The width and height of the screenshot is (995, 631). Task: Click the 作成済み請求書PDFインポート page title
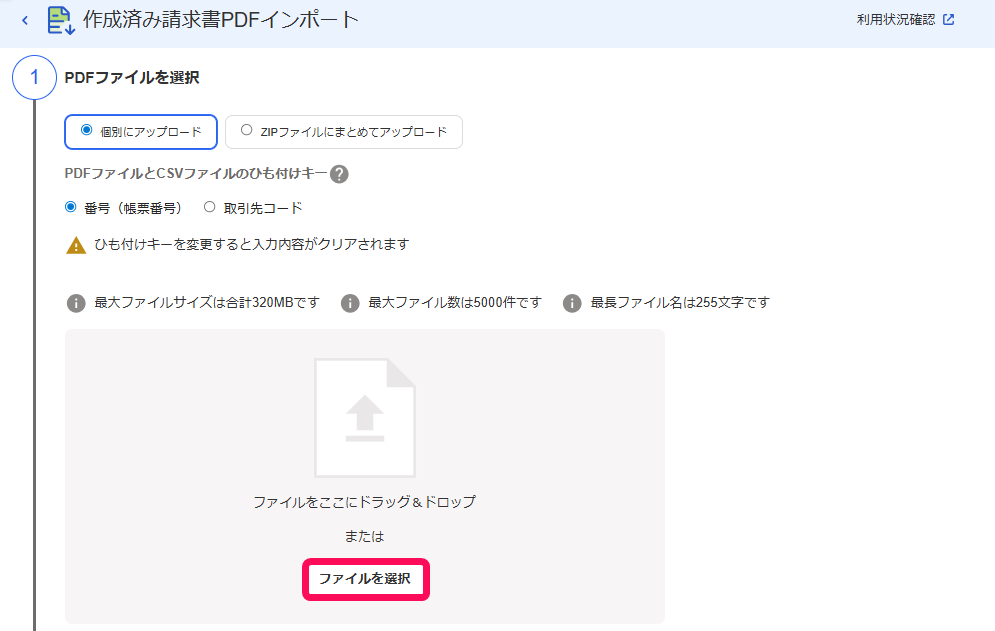(221, 20)
